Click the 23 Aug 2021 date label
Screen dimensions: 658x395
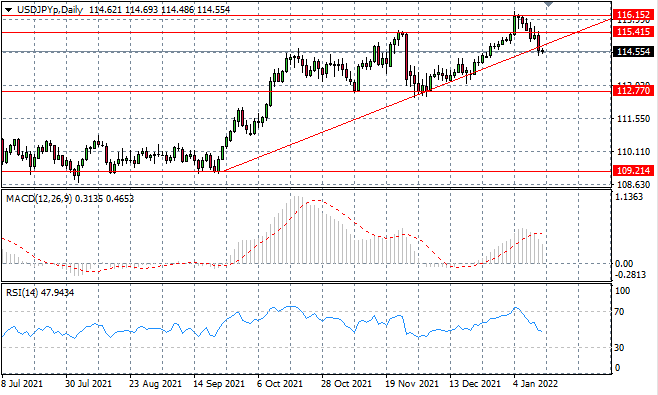(155, 384)
